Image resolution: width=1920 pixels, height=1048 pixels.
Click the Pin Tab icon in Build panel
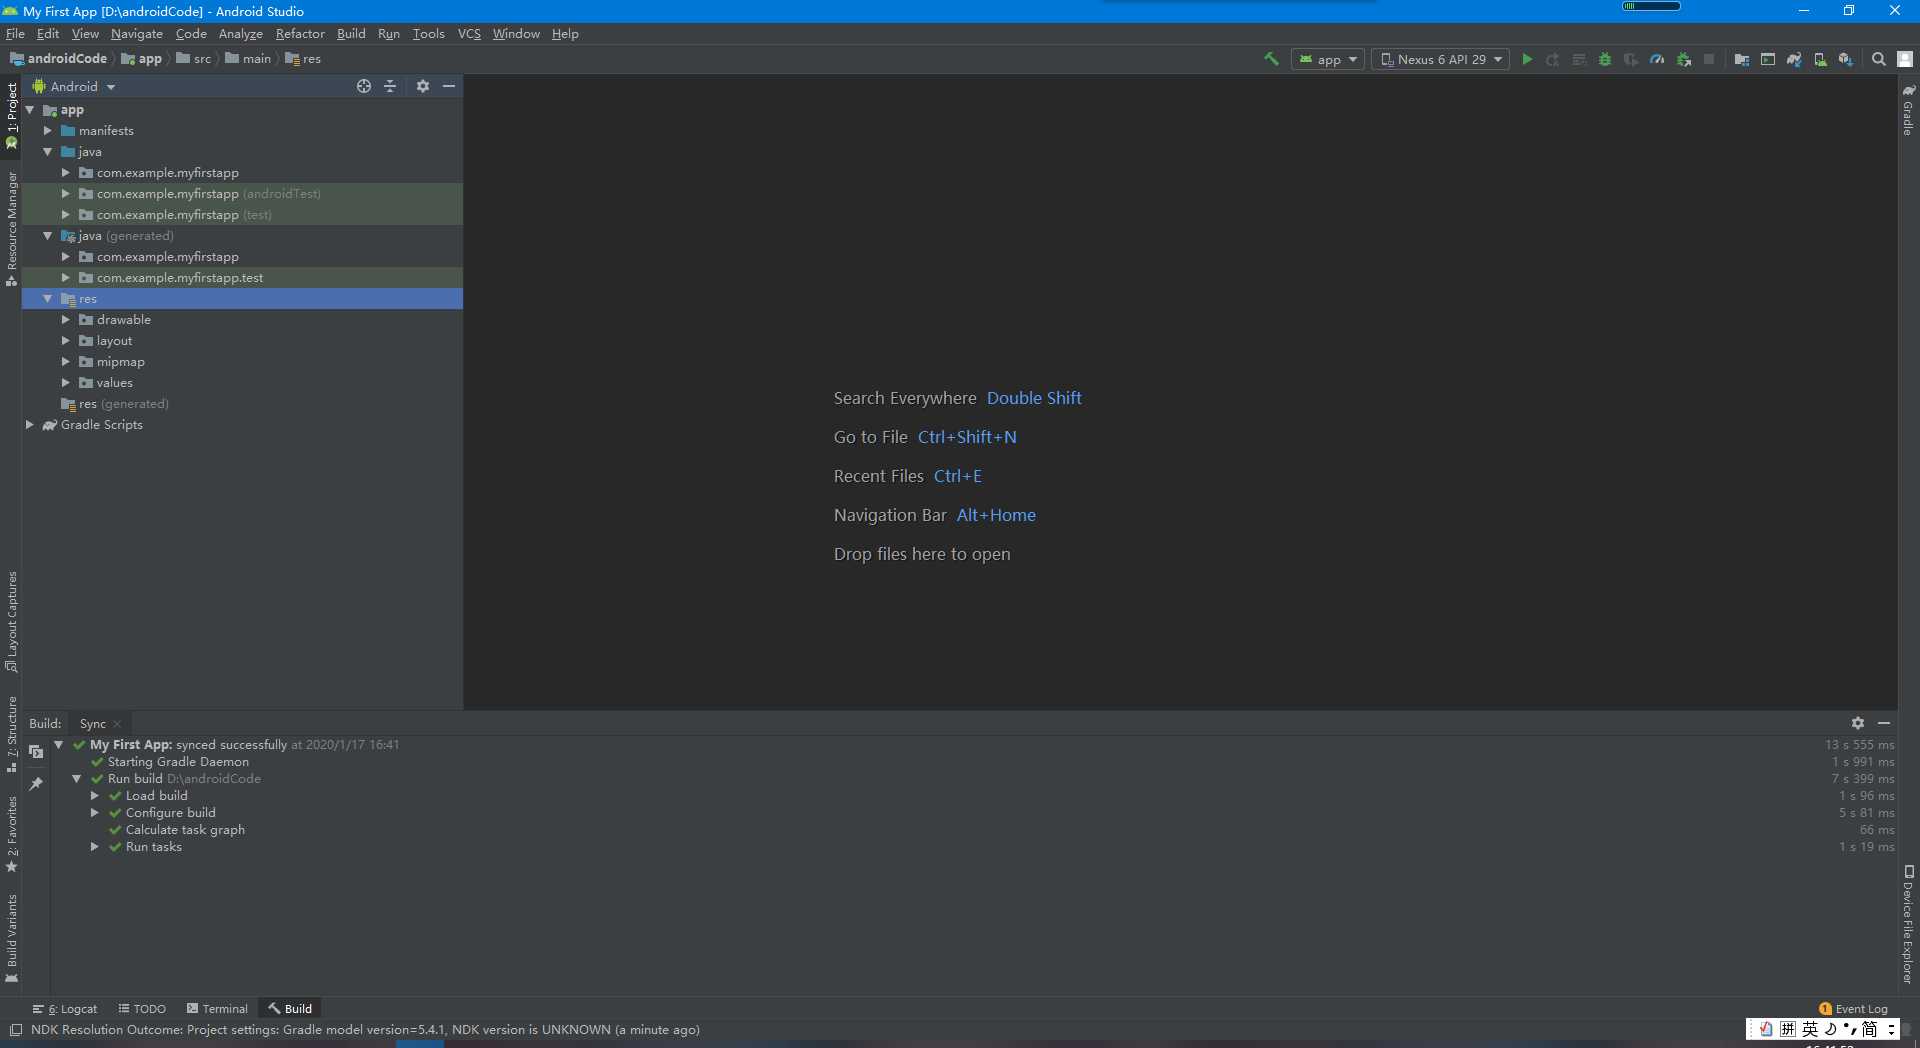(x=36, y=783)
